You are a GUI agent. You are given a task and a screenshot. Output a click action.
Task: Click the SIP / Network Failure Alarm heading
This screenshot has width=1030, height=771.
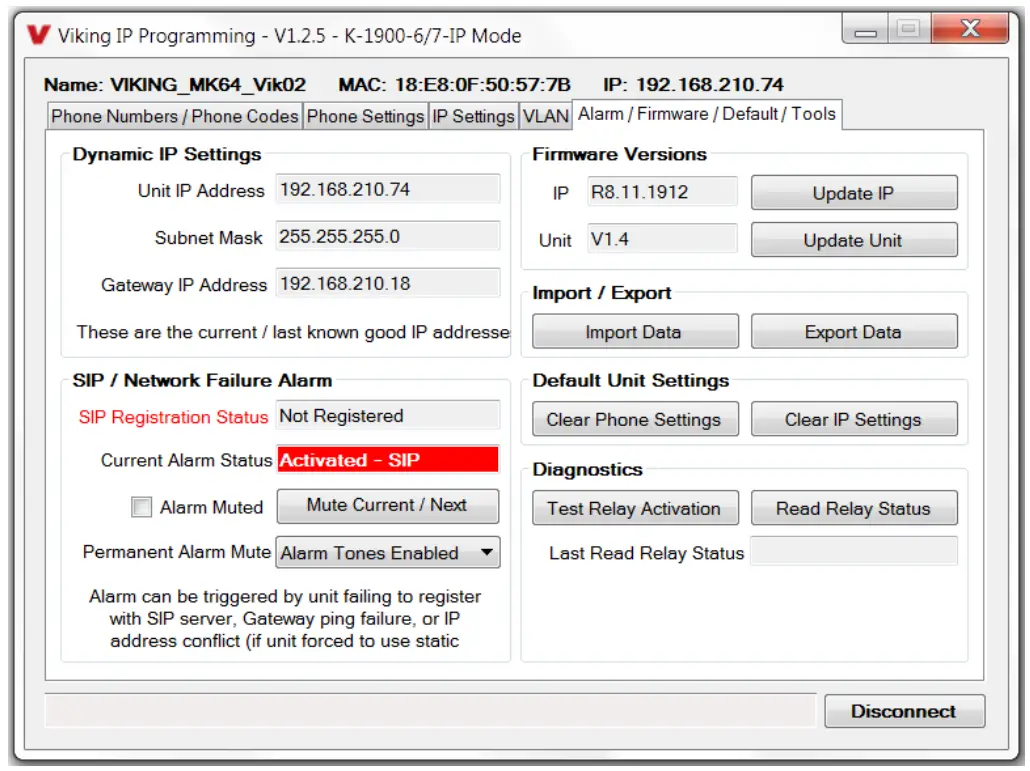[202, 381]
